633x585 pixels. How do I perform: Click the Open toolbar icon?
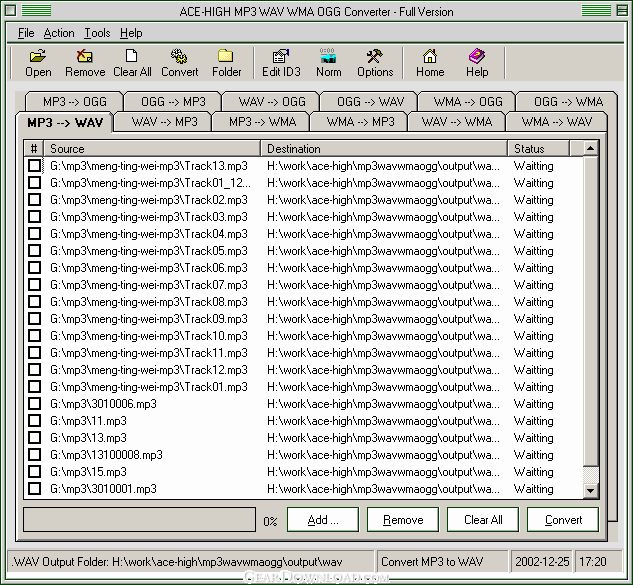click(x=38, y=63)
